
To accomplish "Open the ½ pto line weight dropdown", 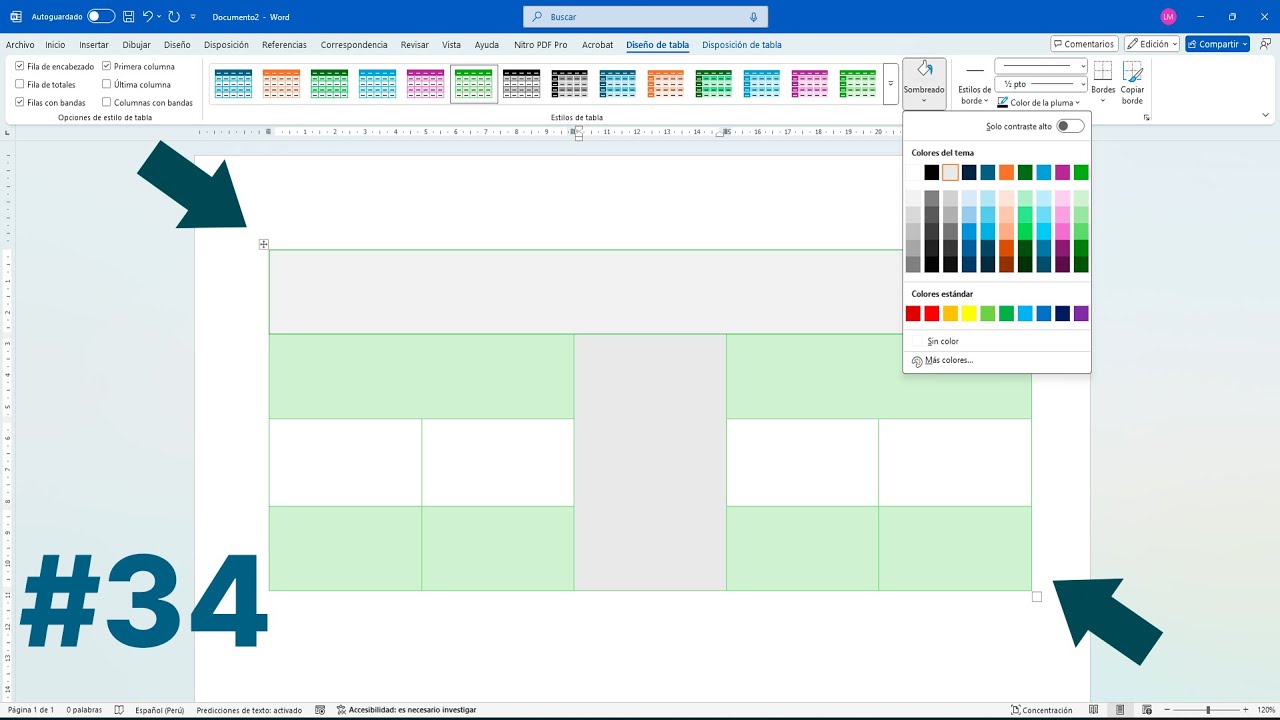I will pyautogui.click(x=1041, y=84).
